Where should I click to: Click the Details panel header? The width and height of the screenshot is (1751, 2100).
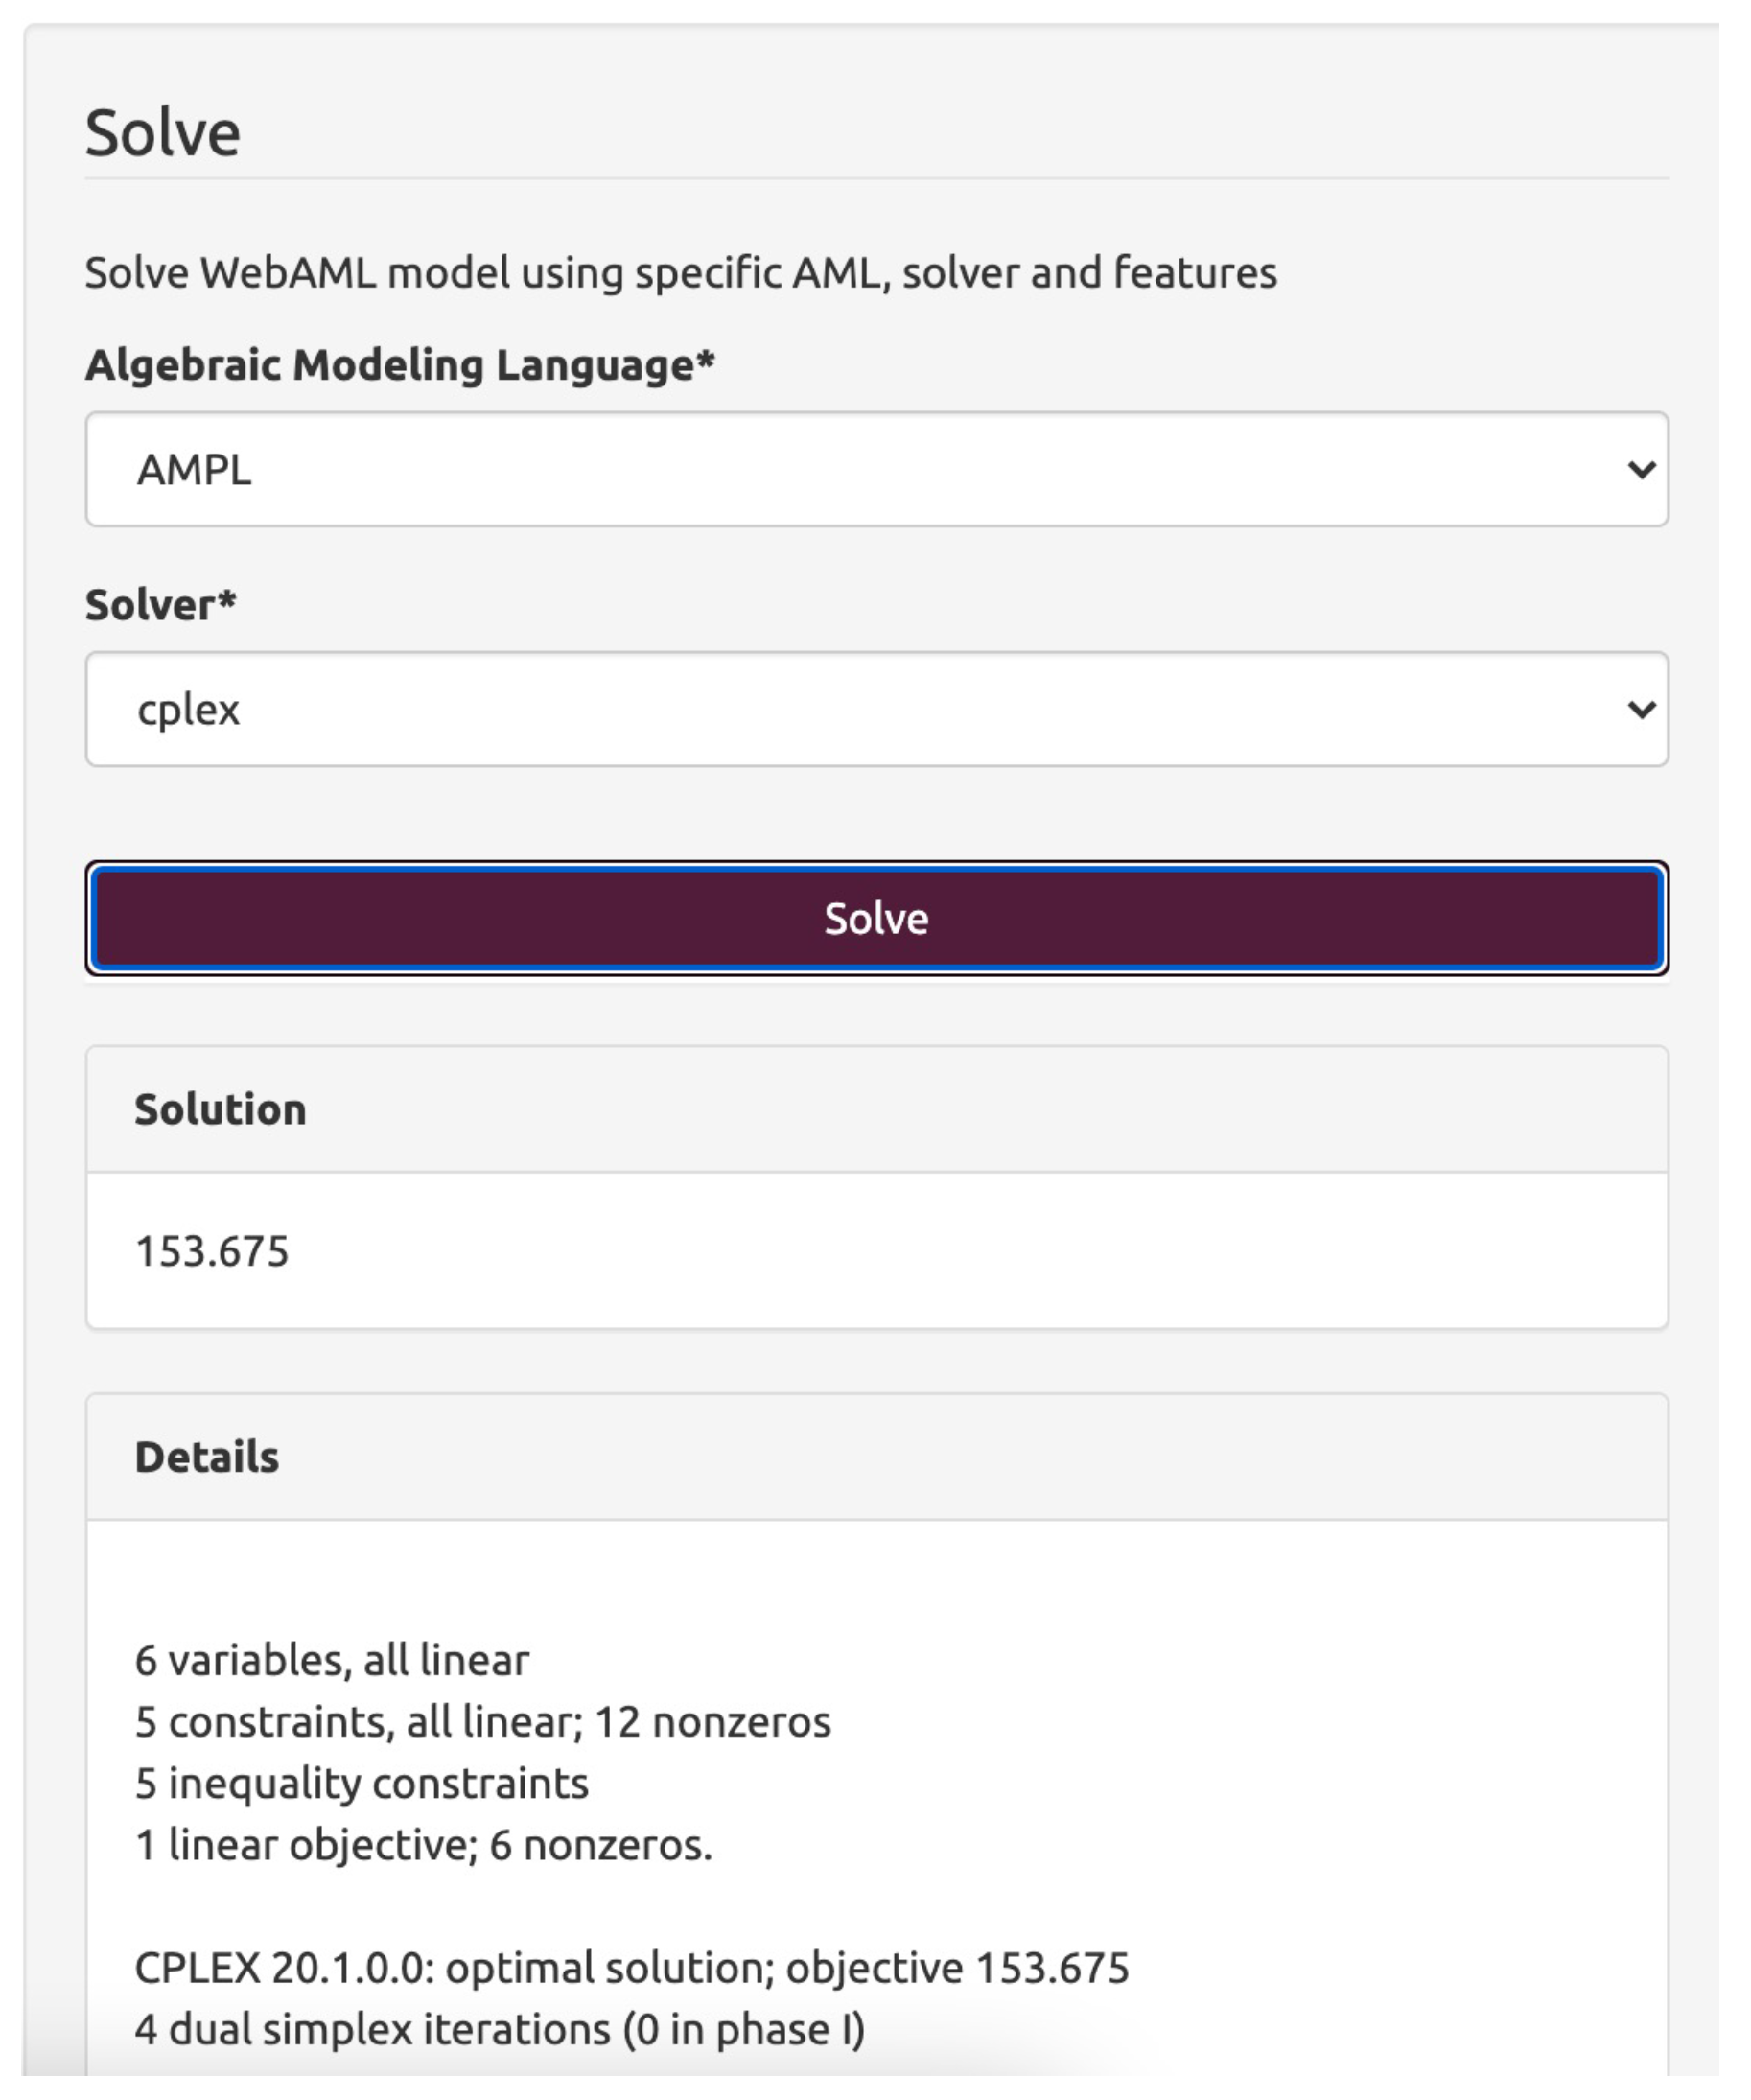click(x=207, y=1457)
